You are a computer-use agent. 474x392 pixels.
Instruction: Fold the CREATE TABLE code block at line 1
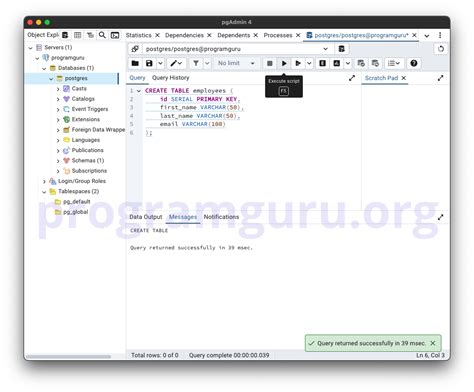coord(139,91)
